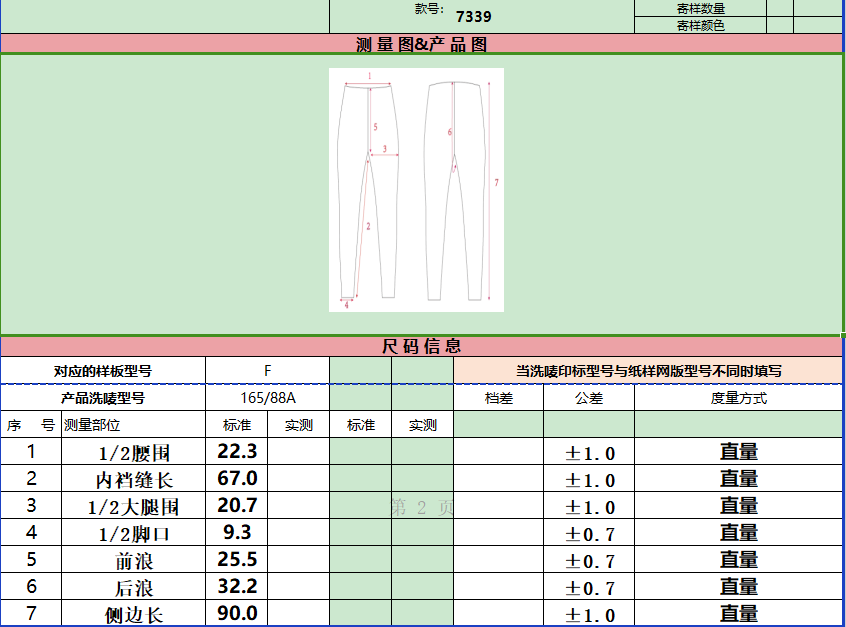Click the 侧边长 standard value 90.0

click(x=237, y=613)
